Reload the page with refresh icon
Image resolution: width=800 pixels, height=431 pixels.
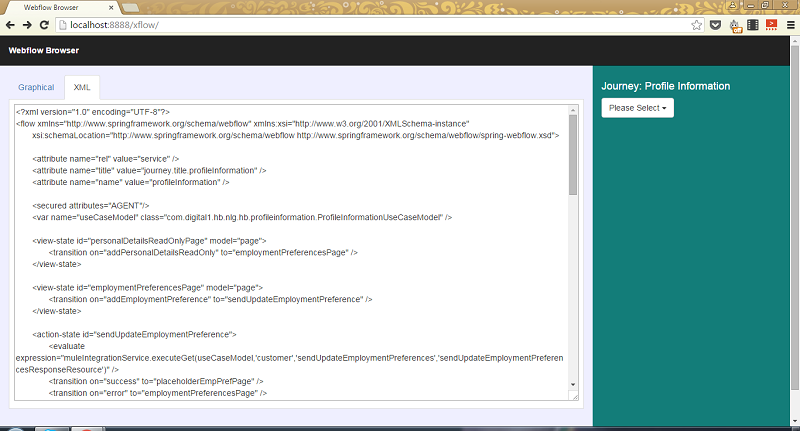click(45, 24)
